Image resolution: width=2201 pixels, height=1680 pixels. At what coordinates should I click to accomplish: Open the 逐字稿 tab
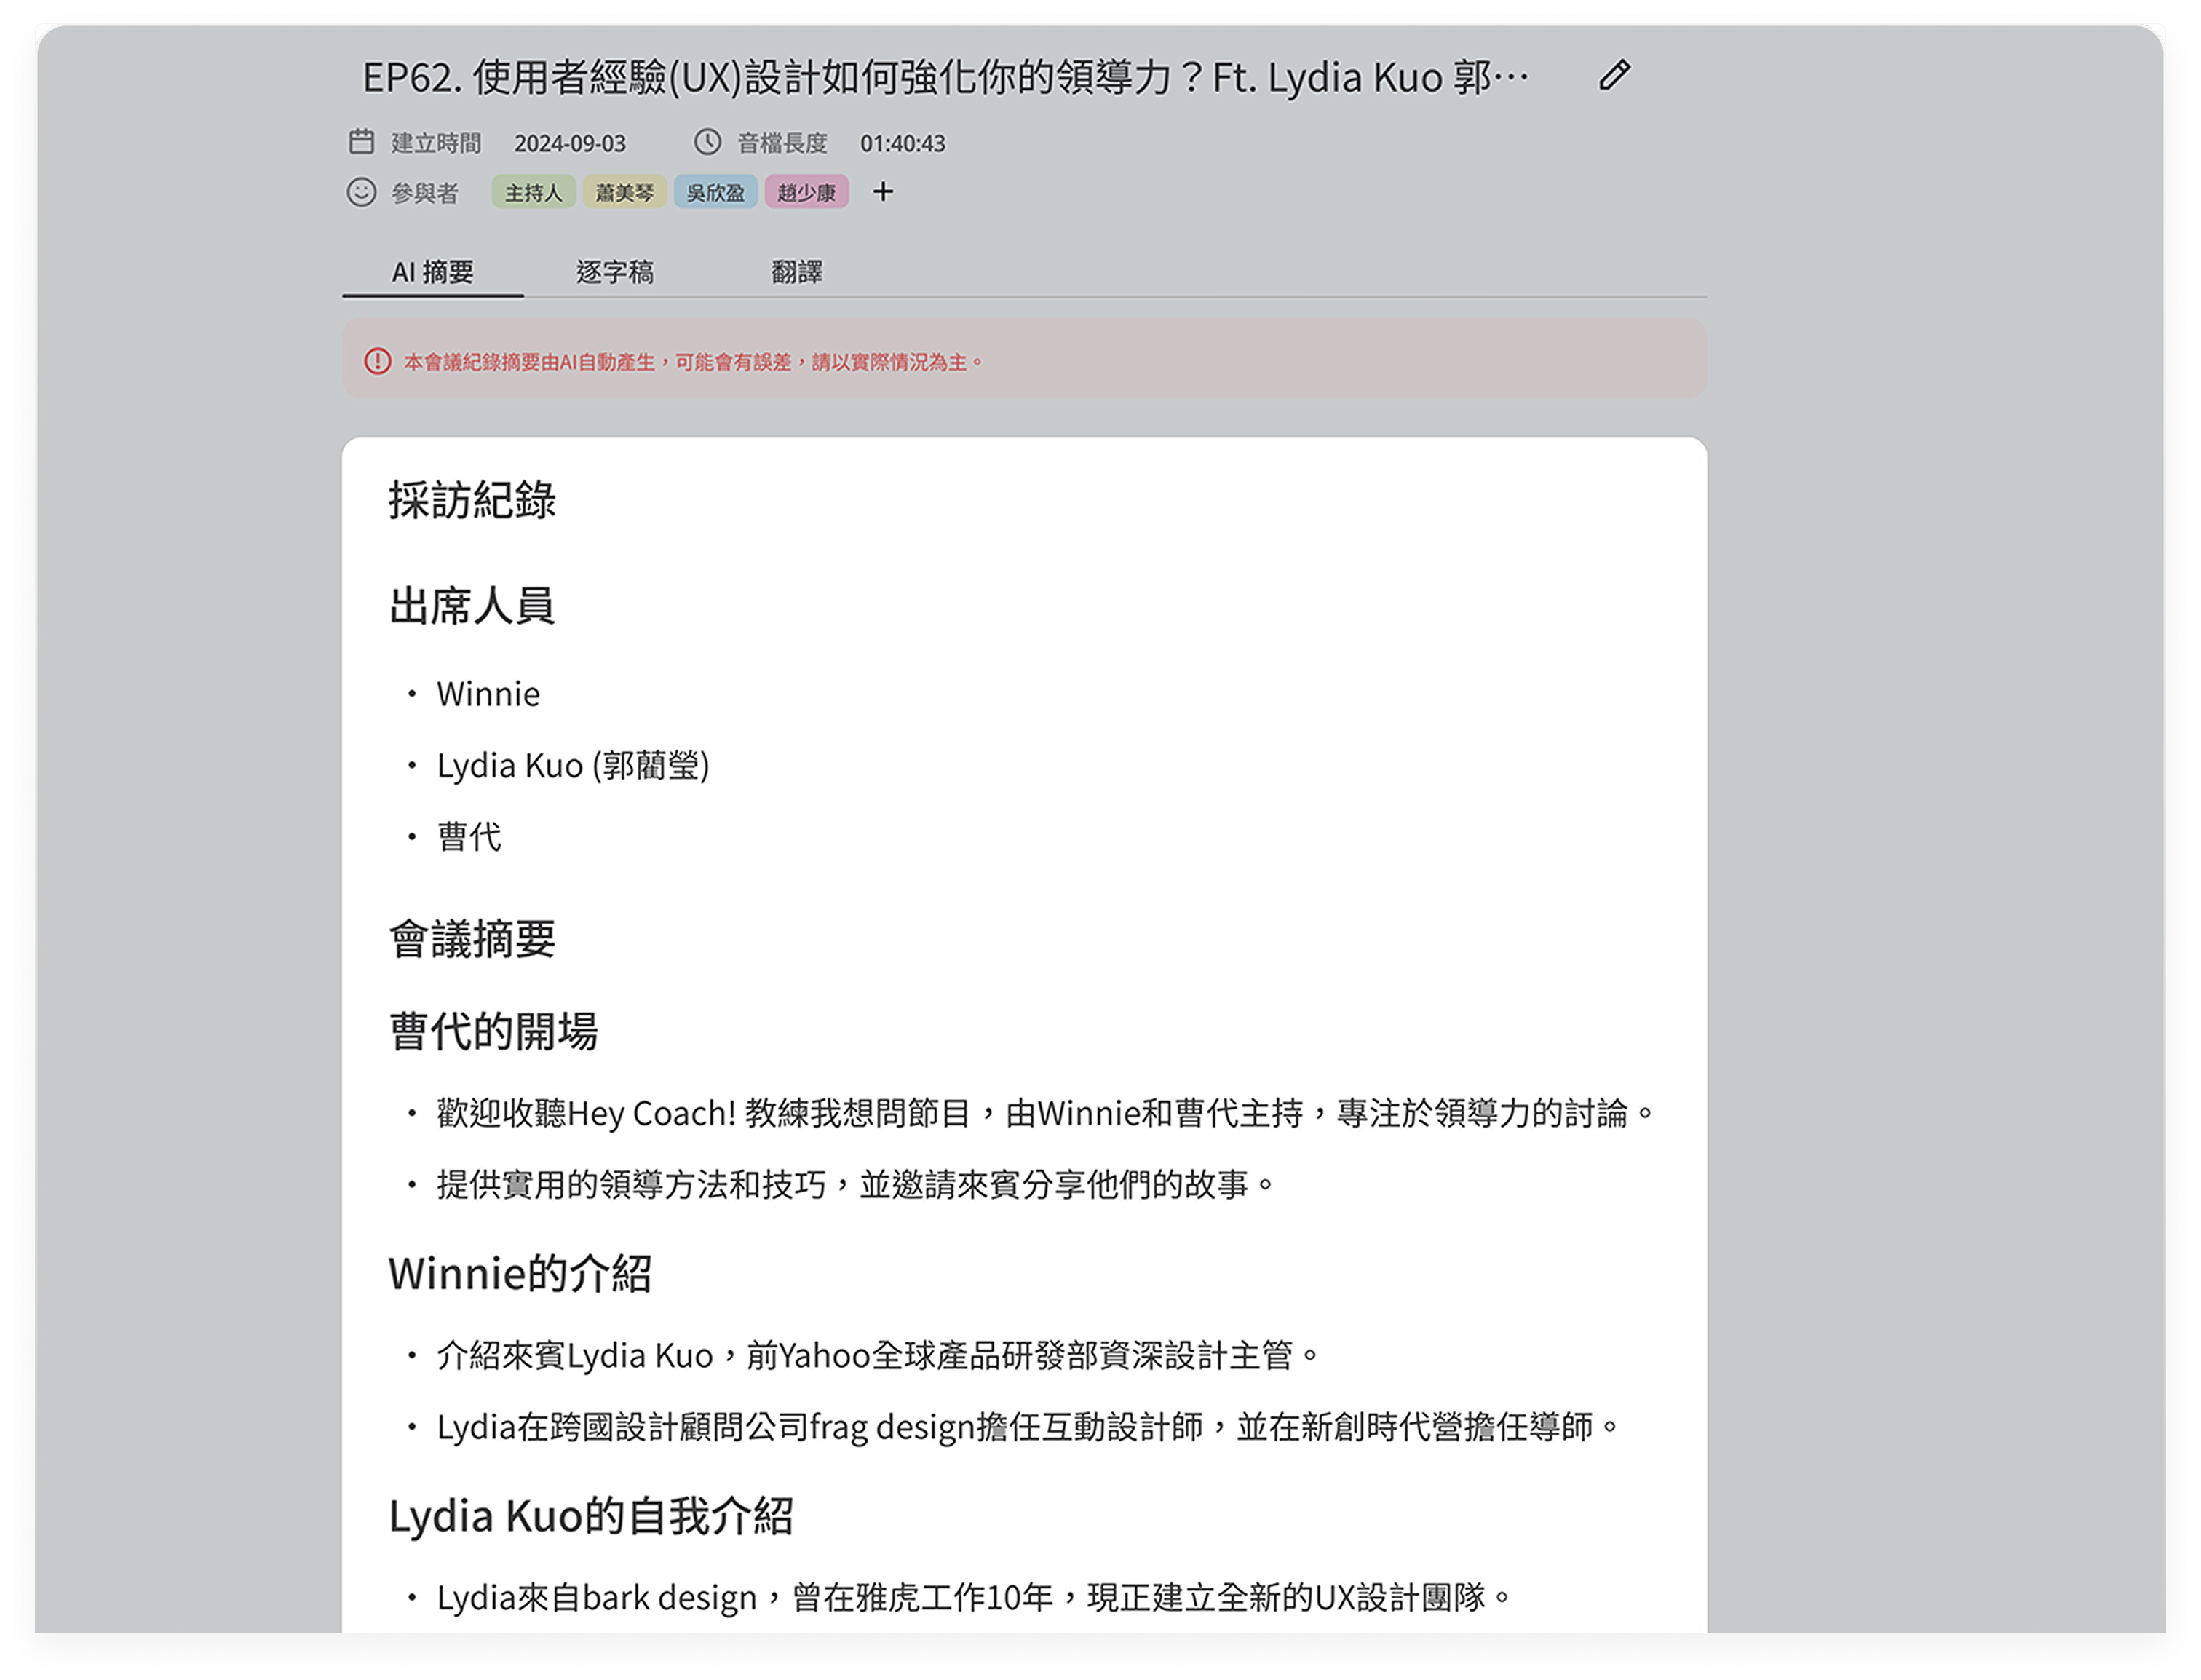tap(615, 271)
